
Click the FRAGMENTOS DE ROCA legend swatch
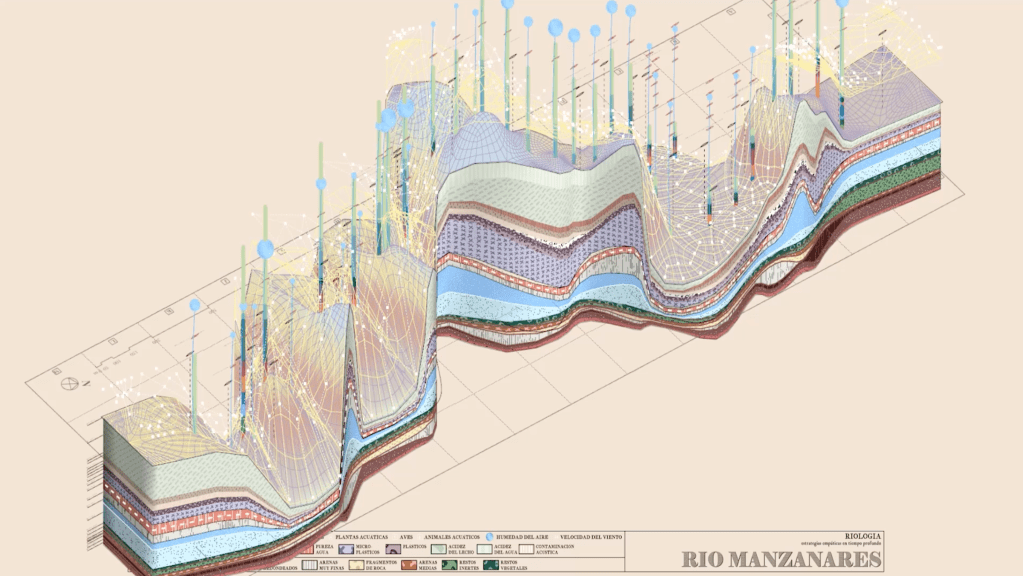coord(356,565)
